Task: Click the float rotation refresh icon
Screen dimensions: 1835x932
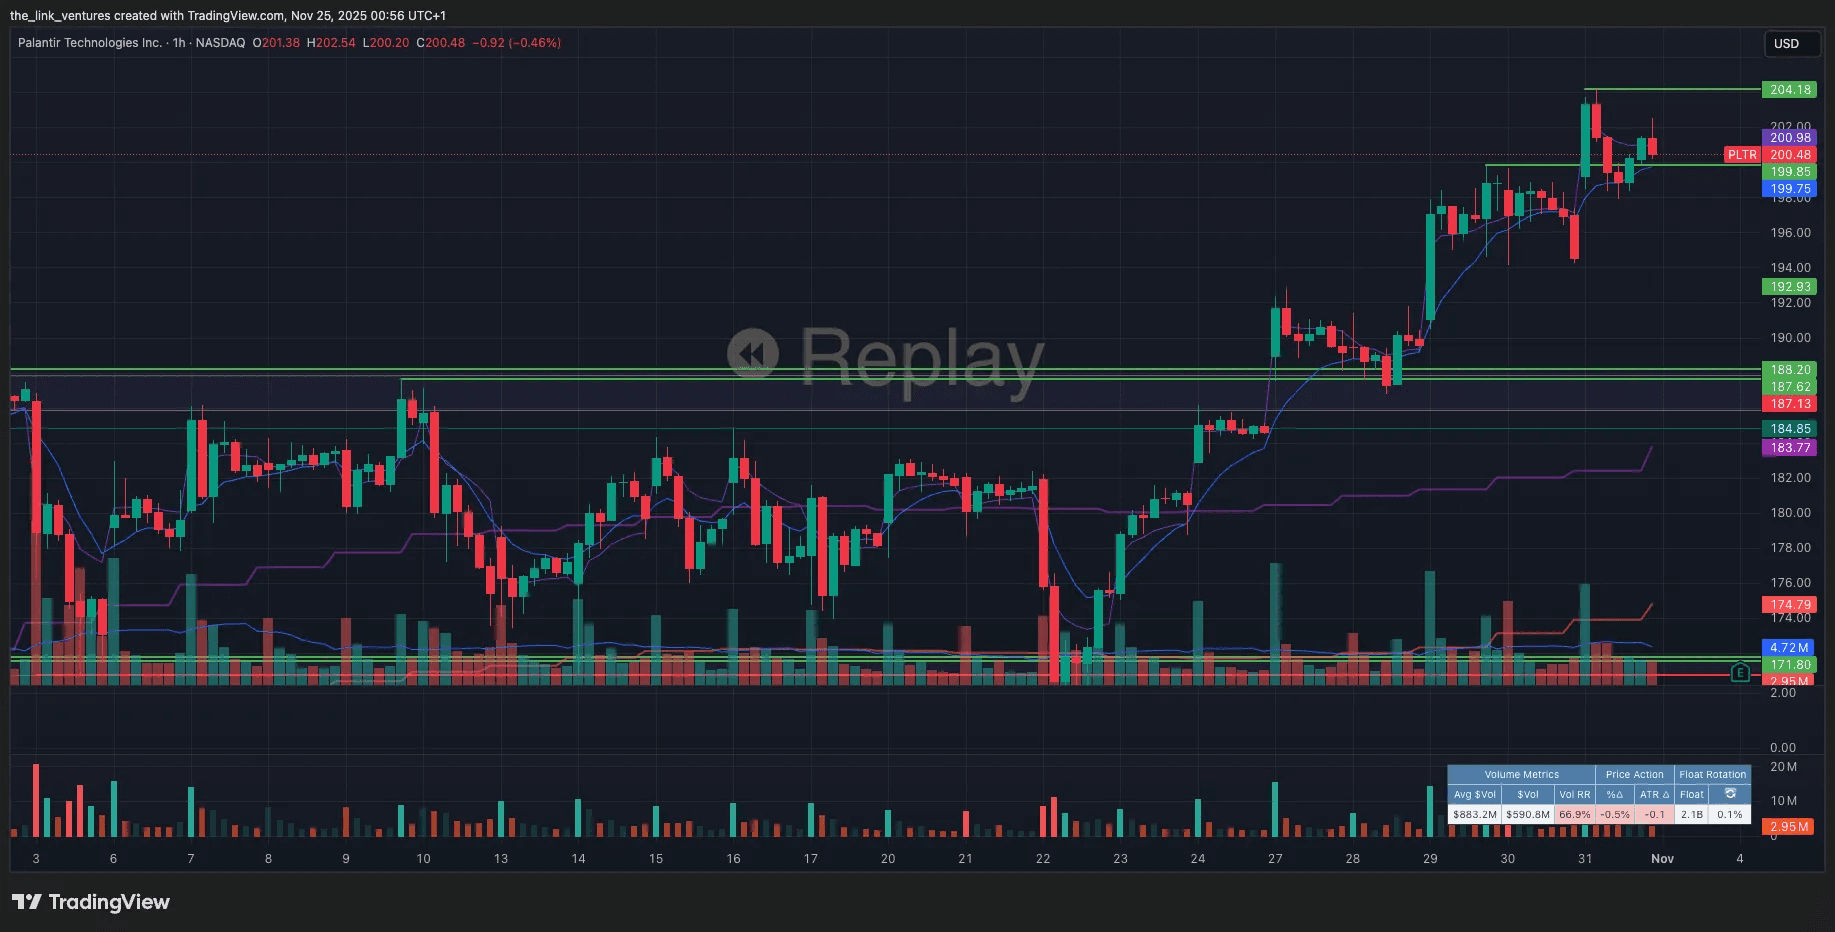Action: 1730,793
